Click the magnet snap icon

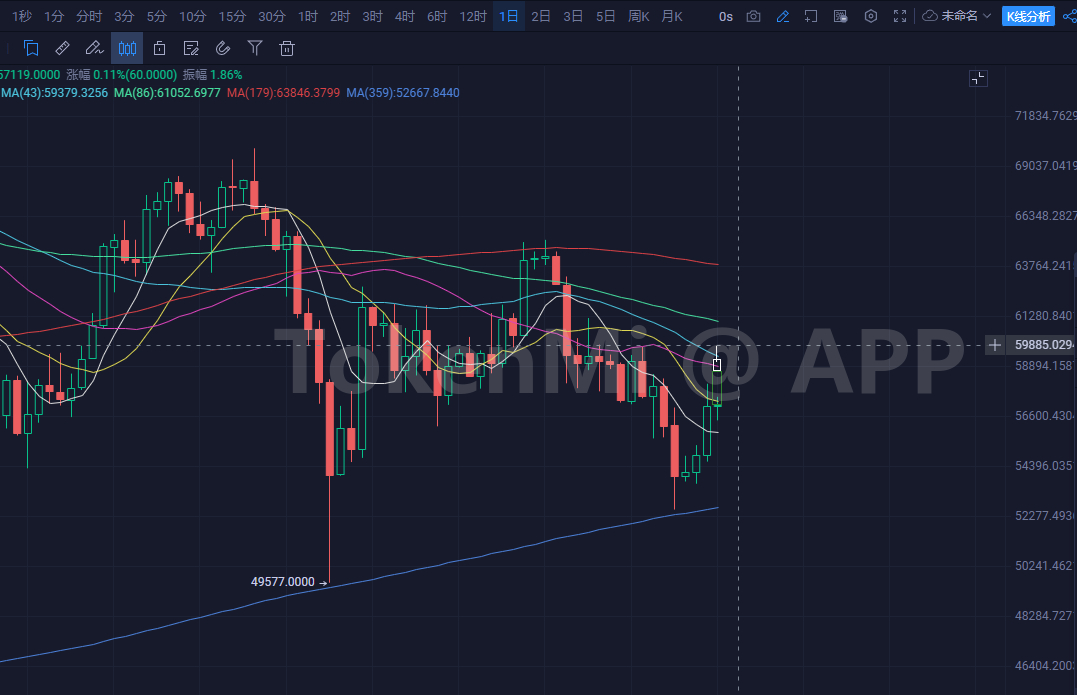tap(223, 48)
